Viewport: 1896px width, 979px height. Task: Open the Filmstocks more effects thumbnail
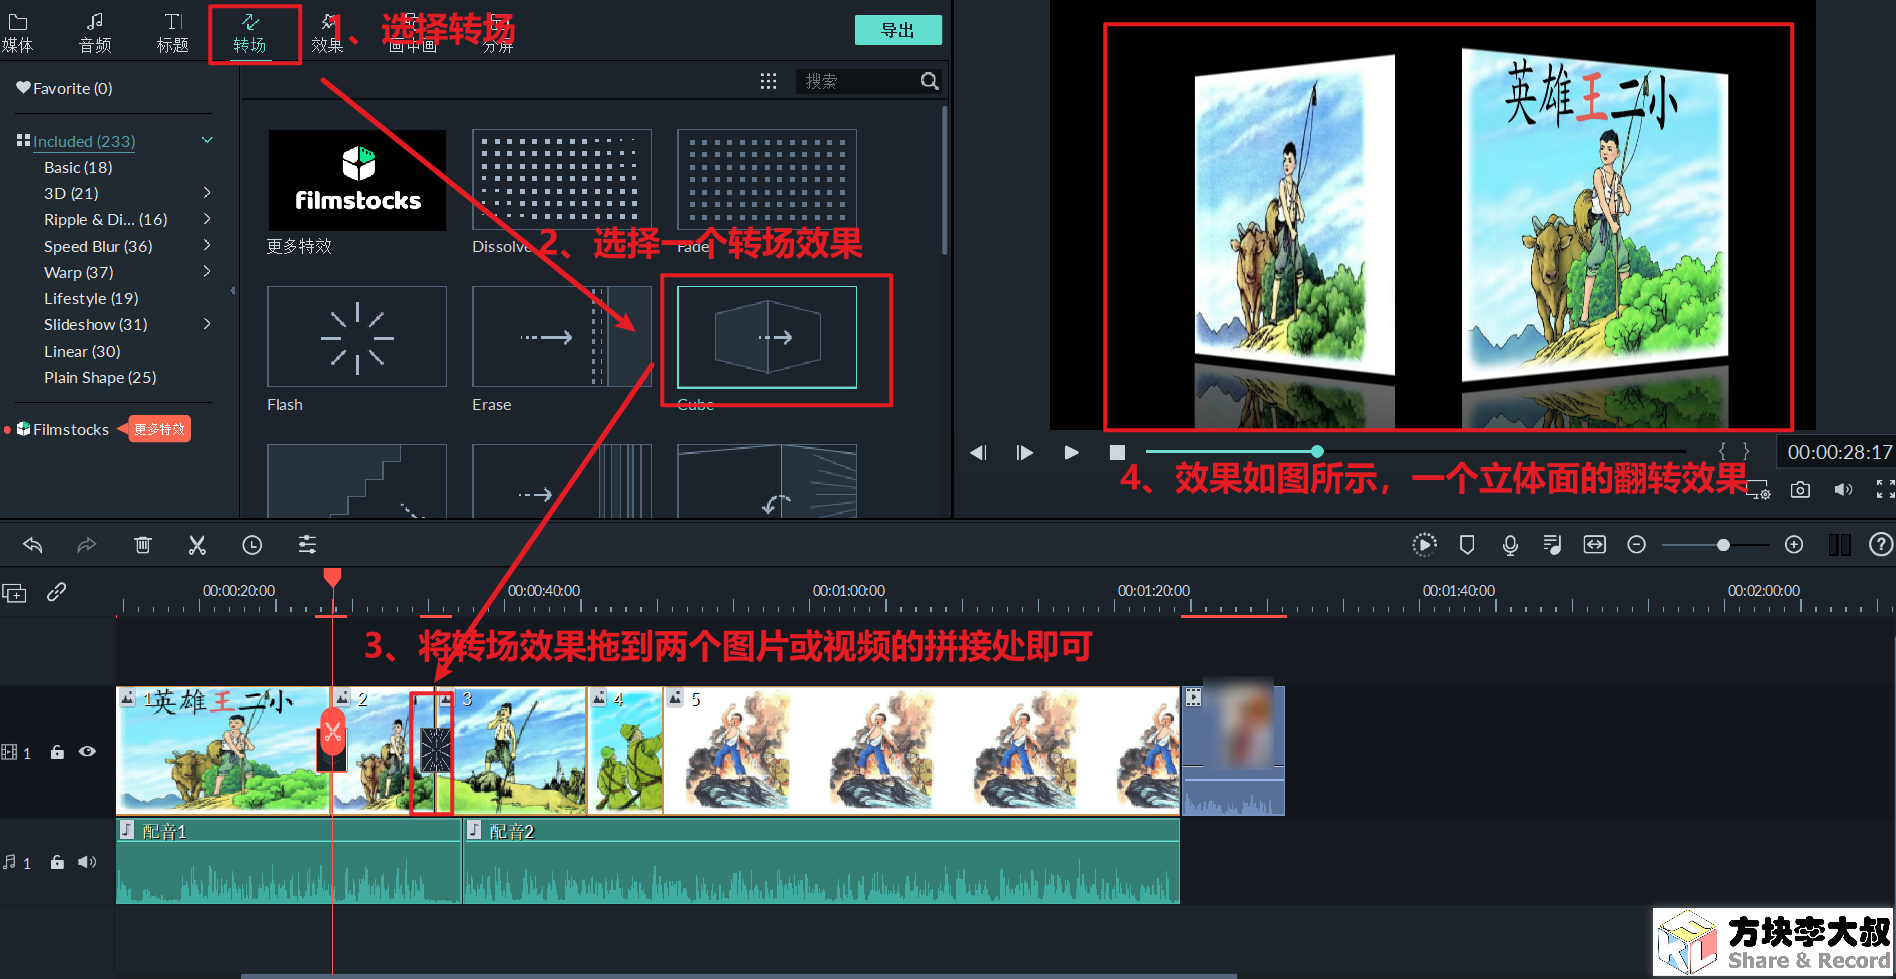pos(357,180)
